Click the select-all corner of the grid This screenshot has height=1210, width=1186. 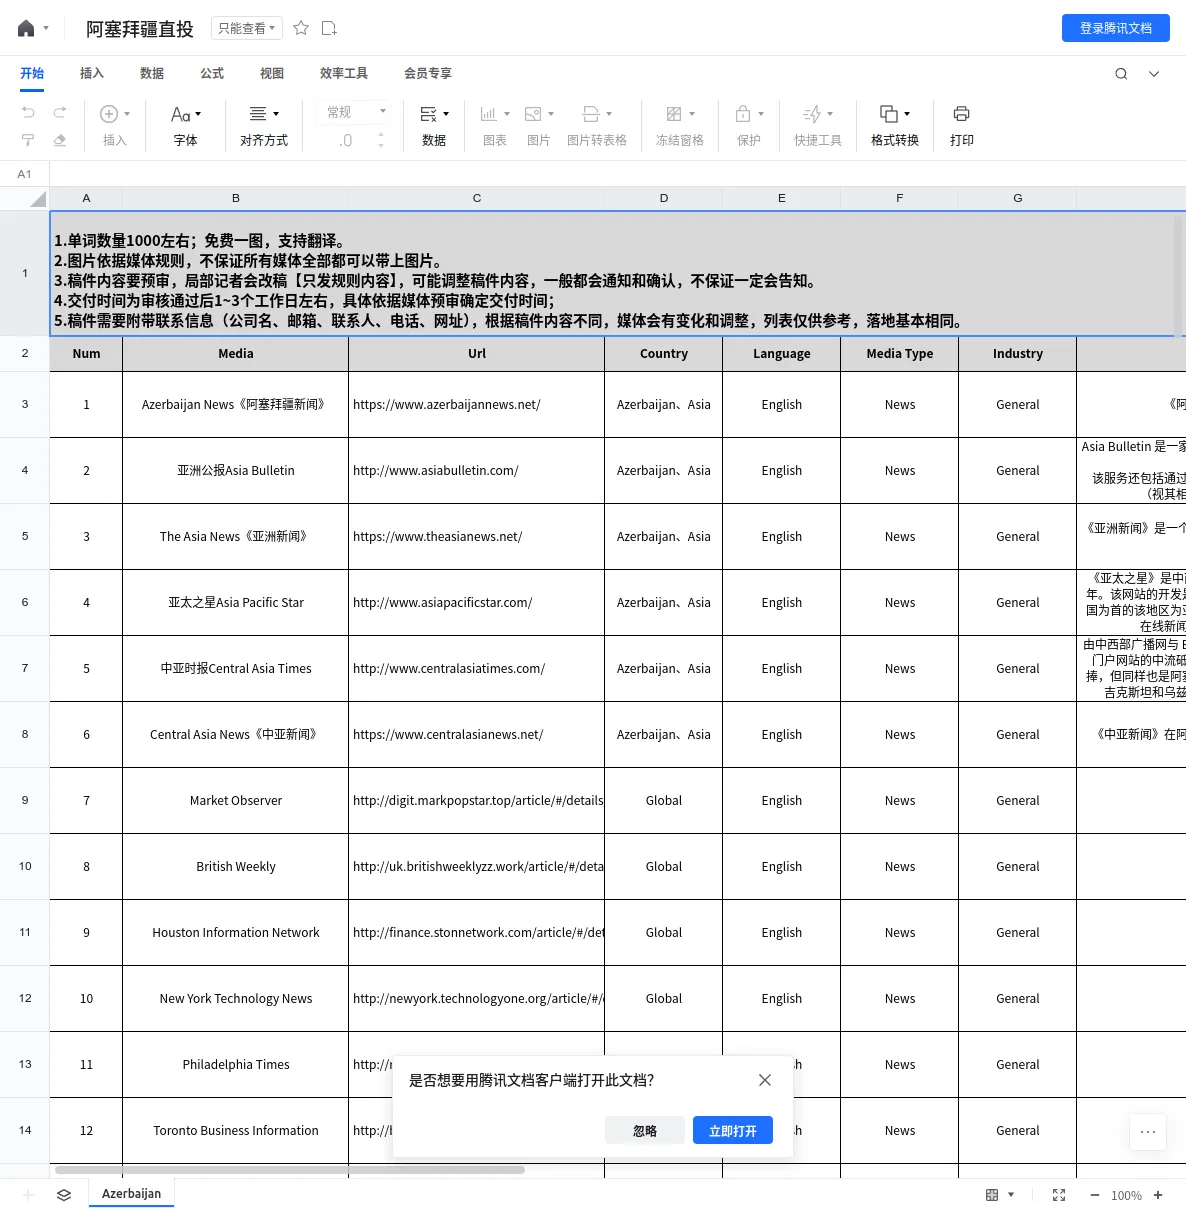pos(25,198)
